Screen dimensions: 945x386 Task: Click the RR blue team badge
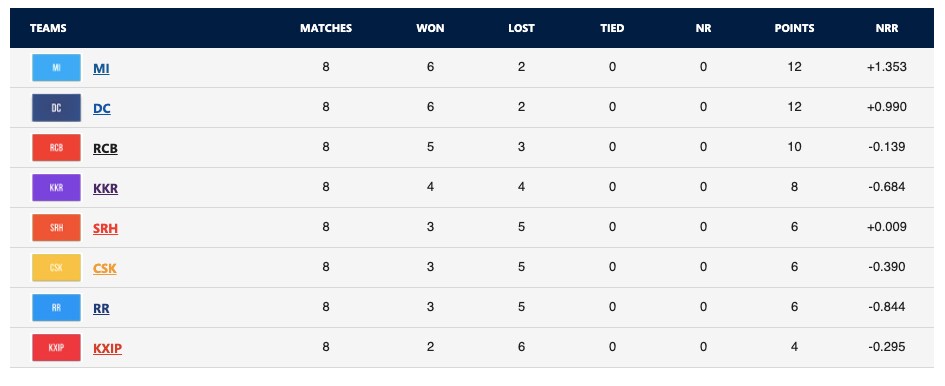(x=56, y=308)
